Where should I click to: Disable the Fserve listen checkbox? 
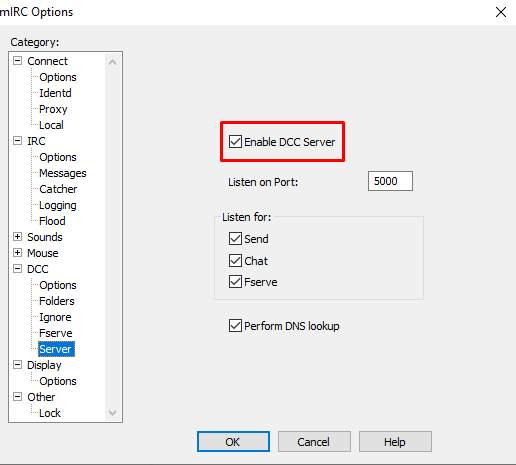(235, 282)
